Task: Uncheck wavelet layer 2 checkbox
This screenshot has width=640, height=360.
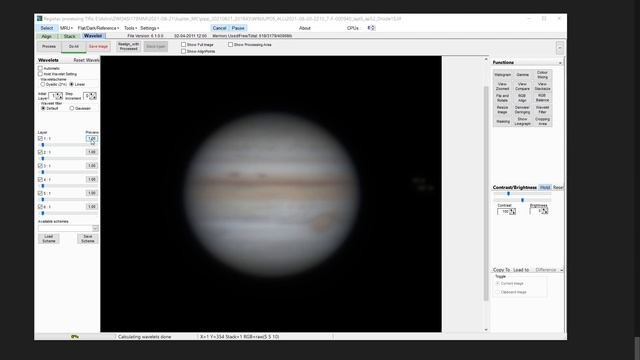Action: (x=40, y=152)
